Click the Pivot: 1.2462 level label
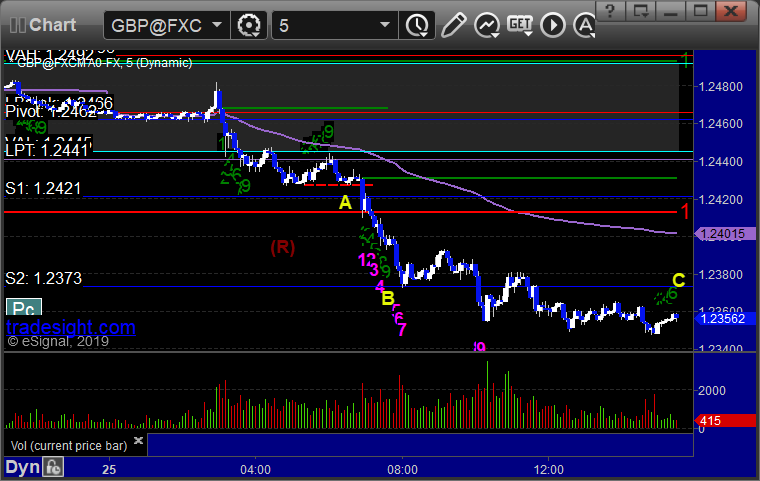 coord(51,112)
